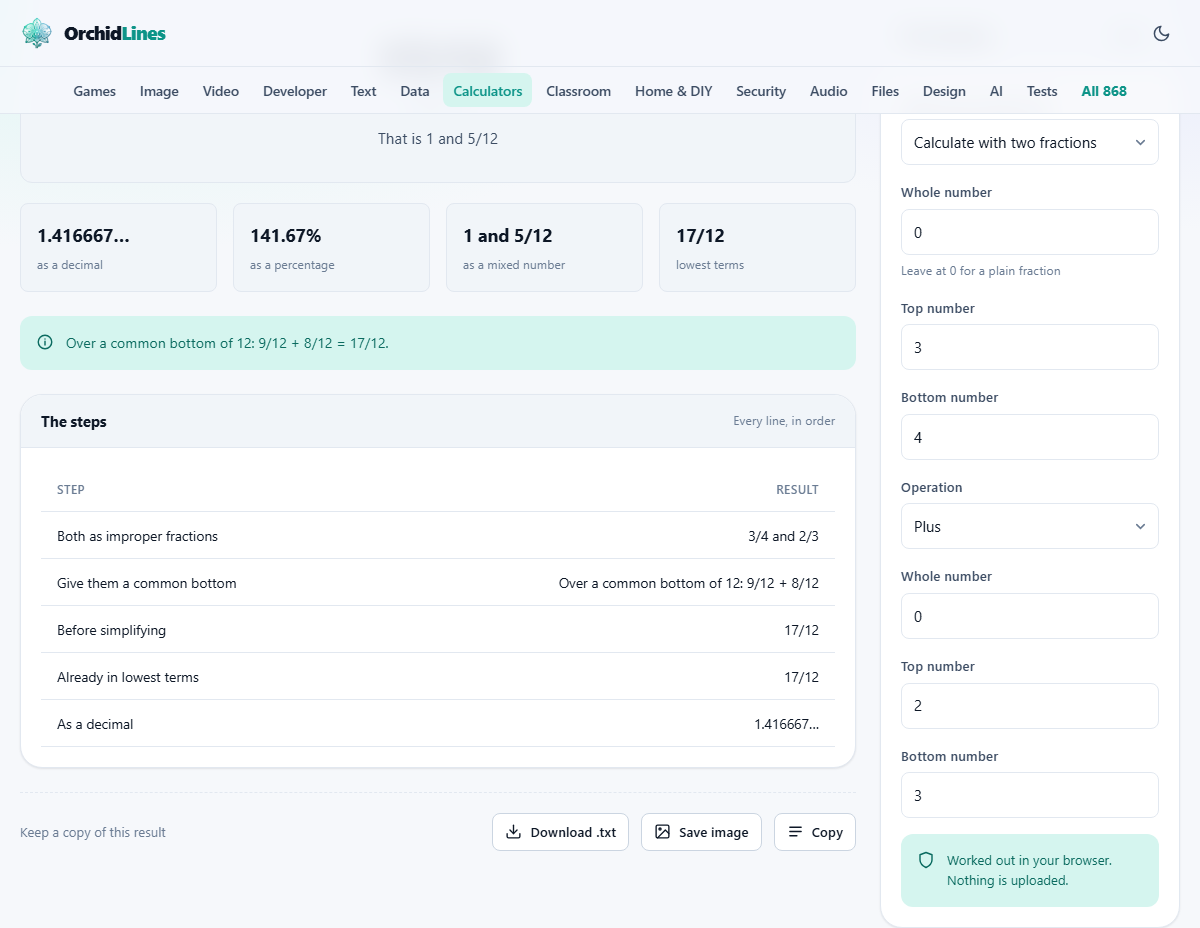Click "Keep a copy of this result" text
The height and width of the screenshot is (928, 1200).
[93, 832]
